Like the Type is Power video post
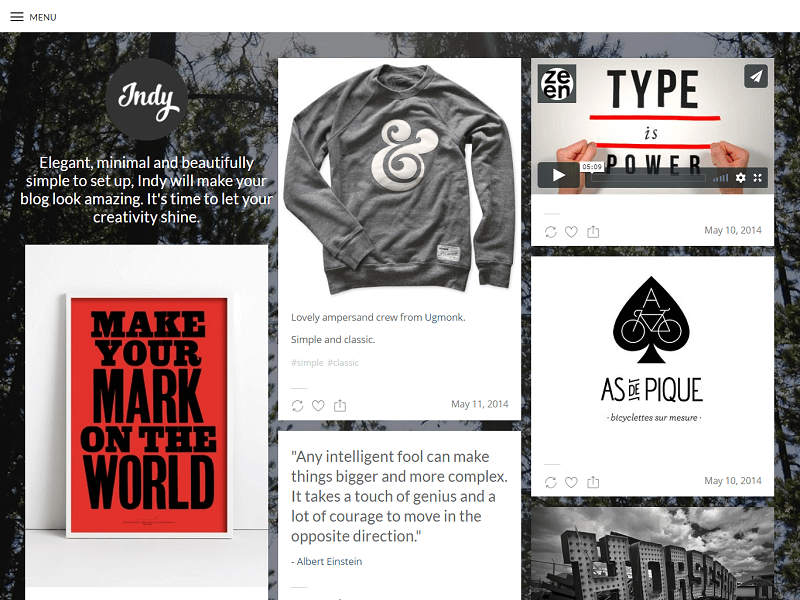800x600 pixels. pos(571,232)
